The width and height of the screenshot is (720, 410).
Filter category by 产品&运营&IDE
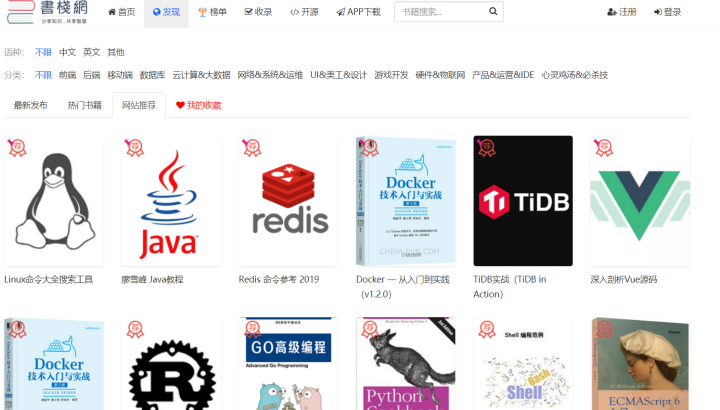pos(503,75)
